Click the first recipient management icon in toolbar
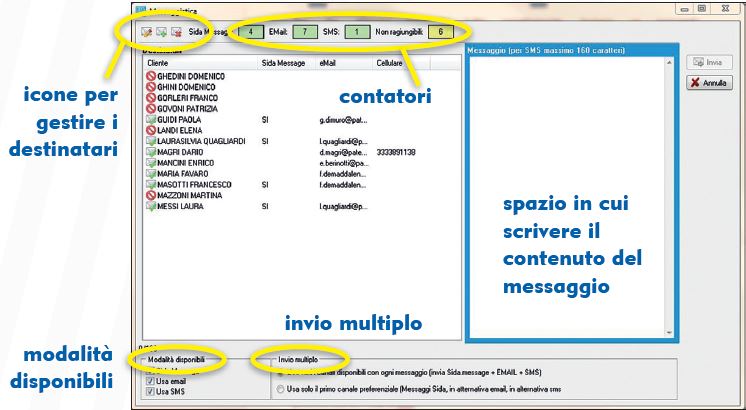The height and width of the screenshot is (410, 746). click(x=147, y=33)
